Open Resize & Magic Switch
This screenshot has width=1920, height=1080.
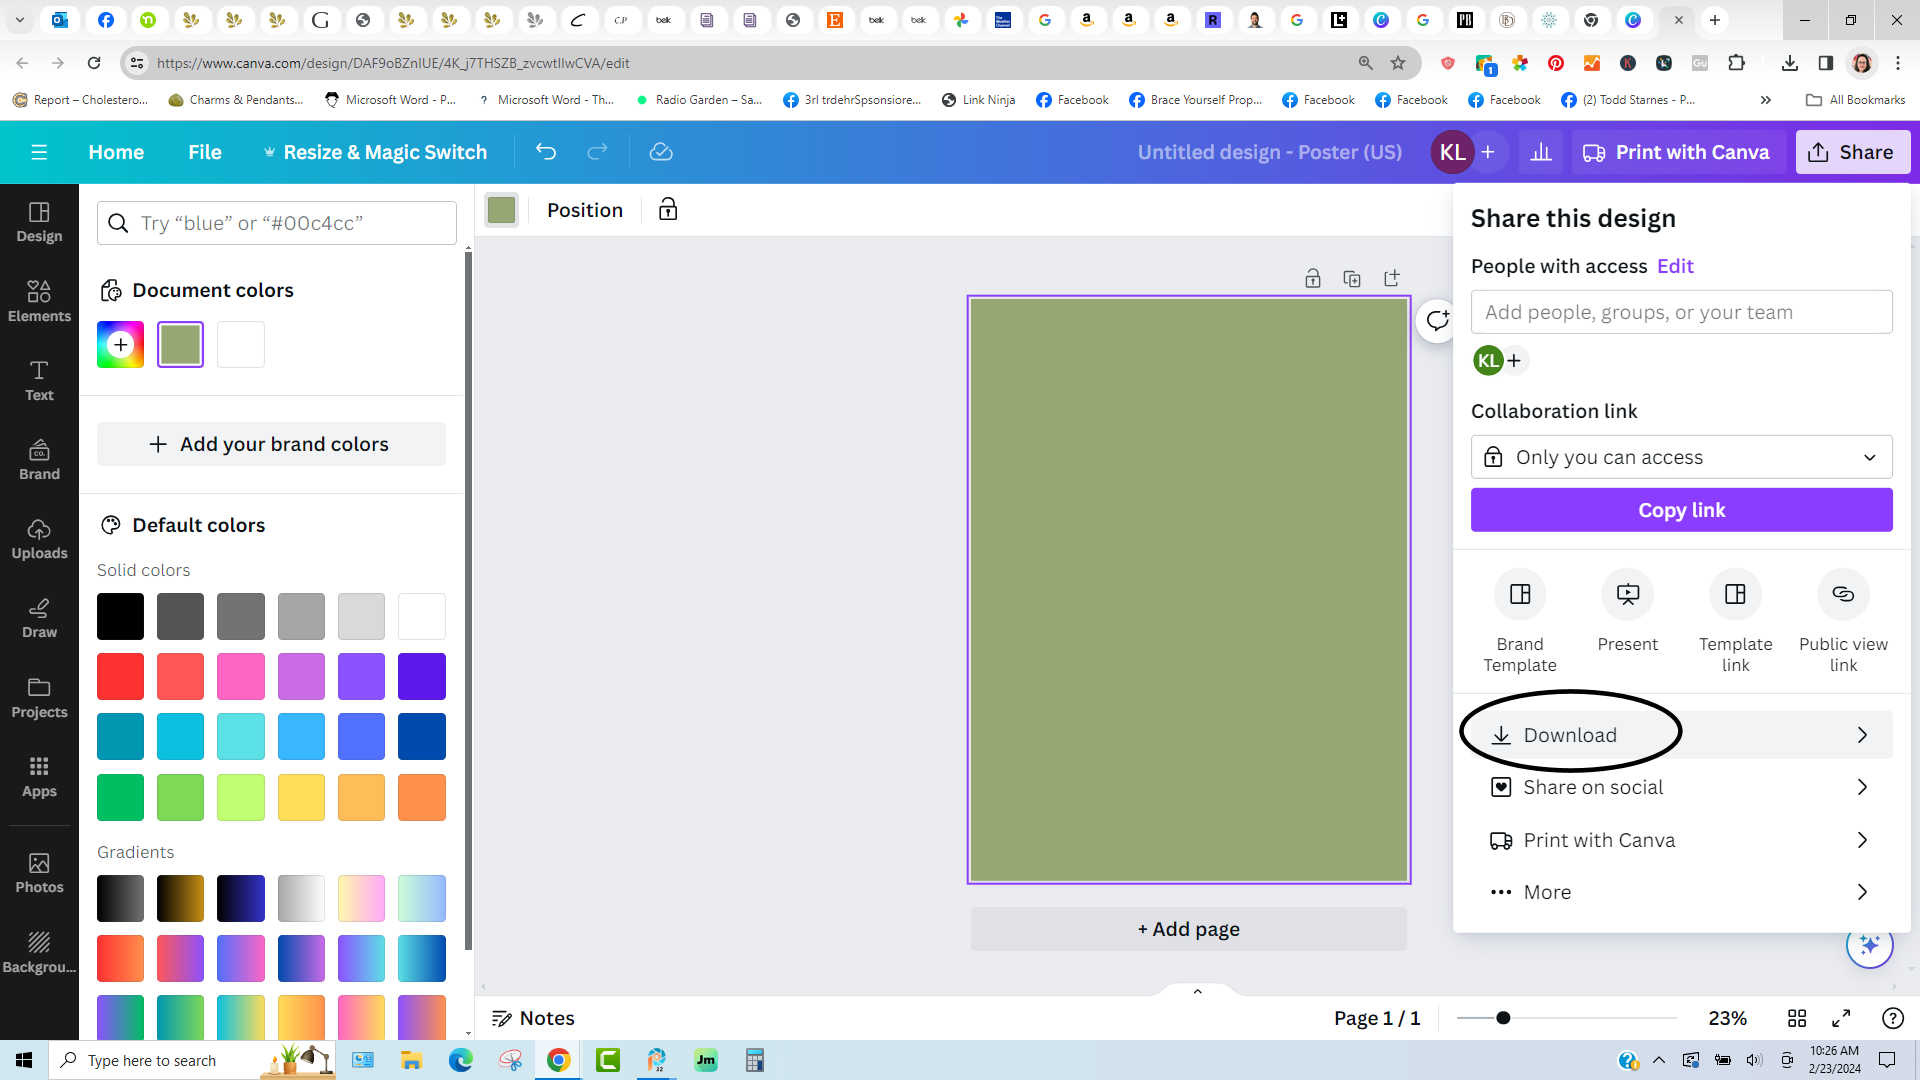(375, 152)
